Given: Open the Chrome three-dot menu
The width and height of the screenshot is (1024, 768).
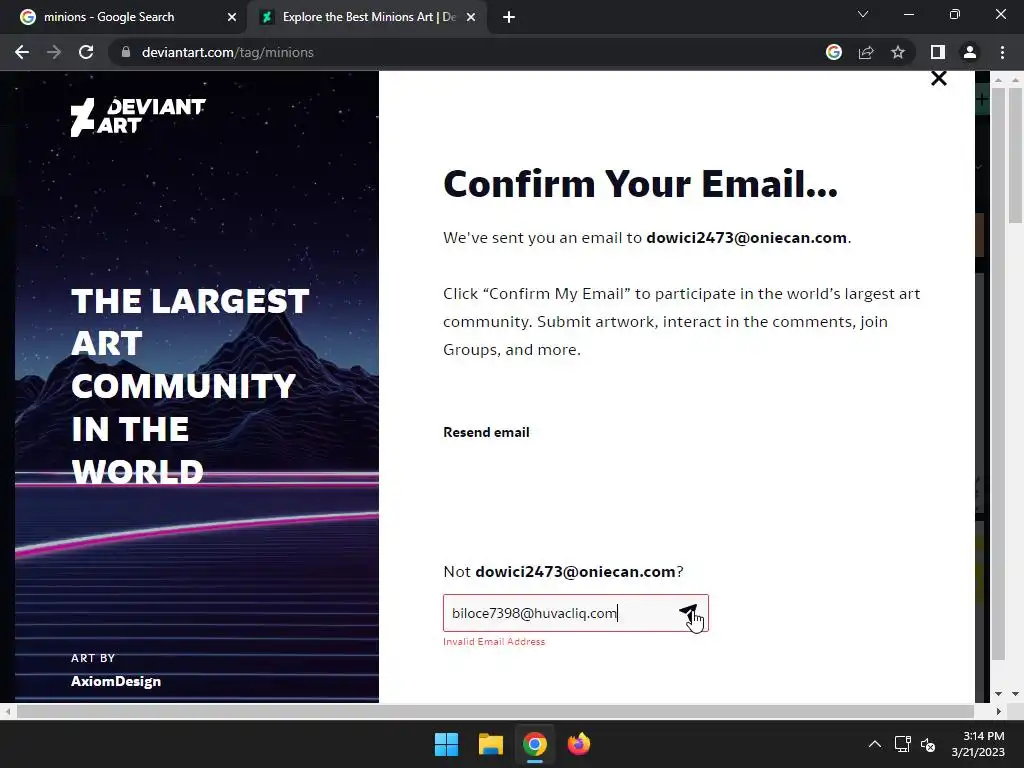Looking at the screenshot, I should click(1002, 52).
